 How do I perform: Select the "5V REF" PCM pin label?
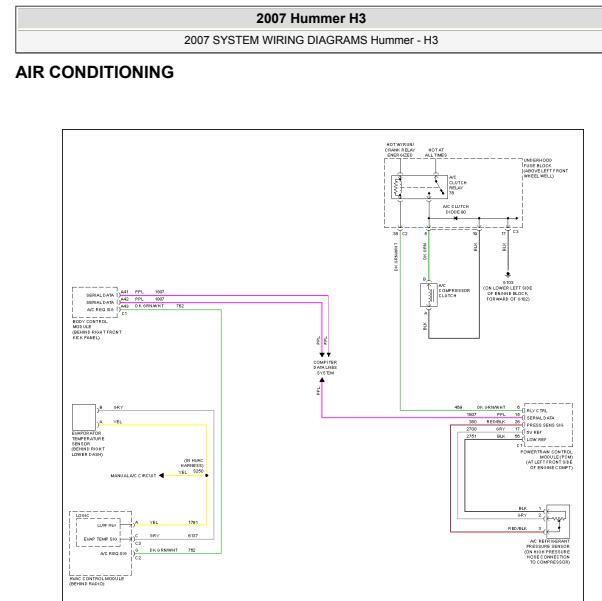tap(534, 432)
